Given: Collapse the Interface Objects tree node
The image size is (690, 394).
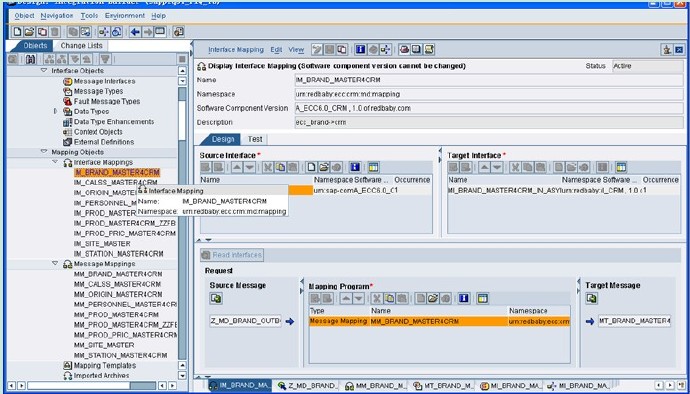Looking at the screenshot, I should (x=44, y=70).
